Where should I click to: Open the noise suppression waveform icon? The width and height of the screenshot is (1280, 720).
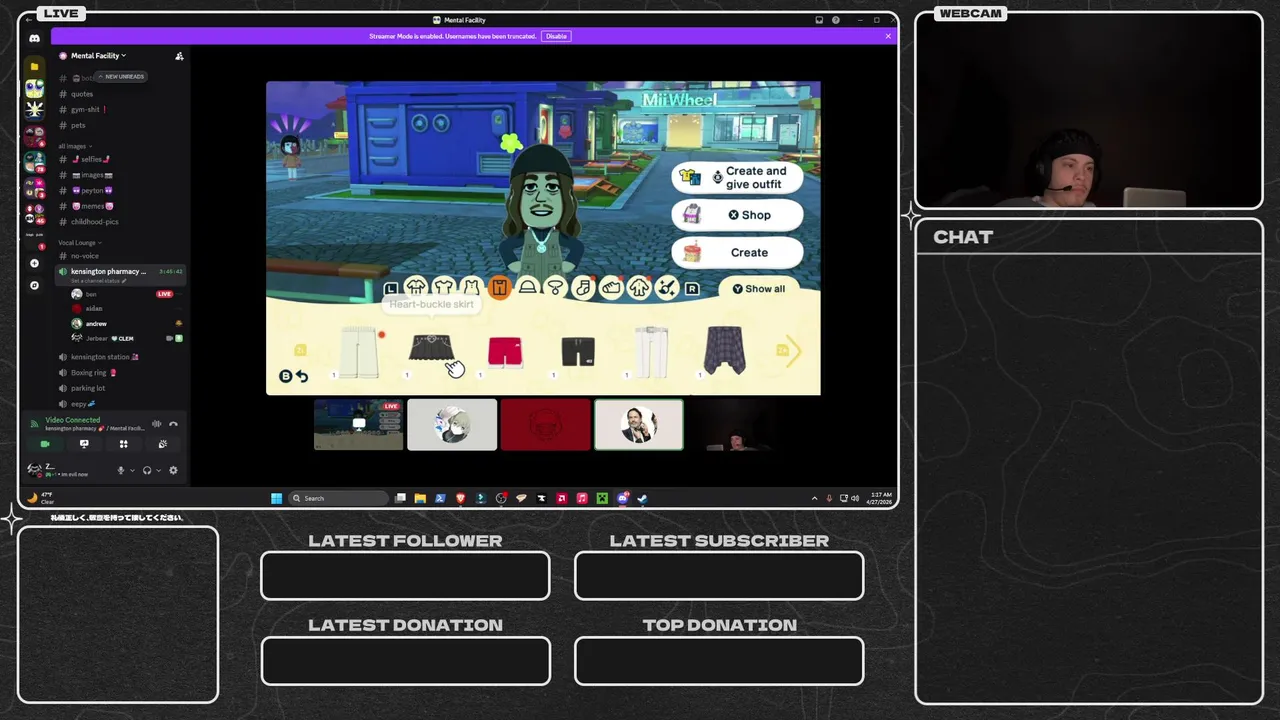pyautogui.click(x=156, y=424)
